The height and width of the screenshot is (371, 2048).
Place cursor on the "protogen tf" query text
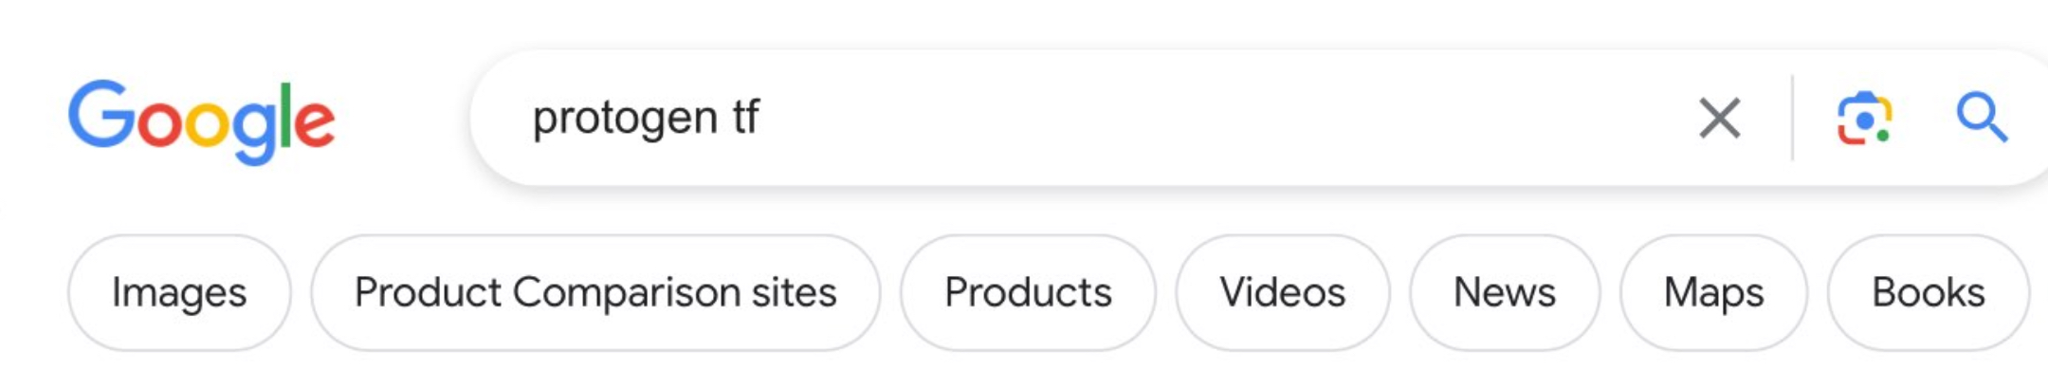pyautogui.click(x=646, y=119)
